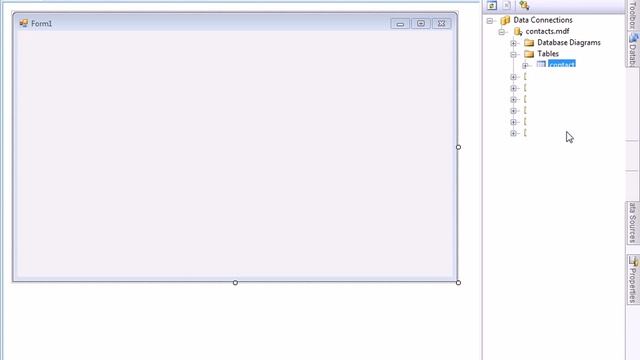The image size is (640, 360).
Task: Open the Data Sources side tab
Action: point(633,222)
